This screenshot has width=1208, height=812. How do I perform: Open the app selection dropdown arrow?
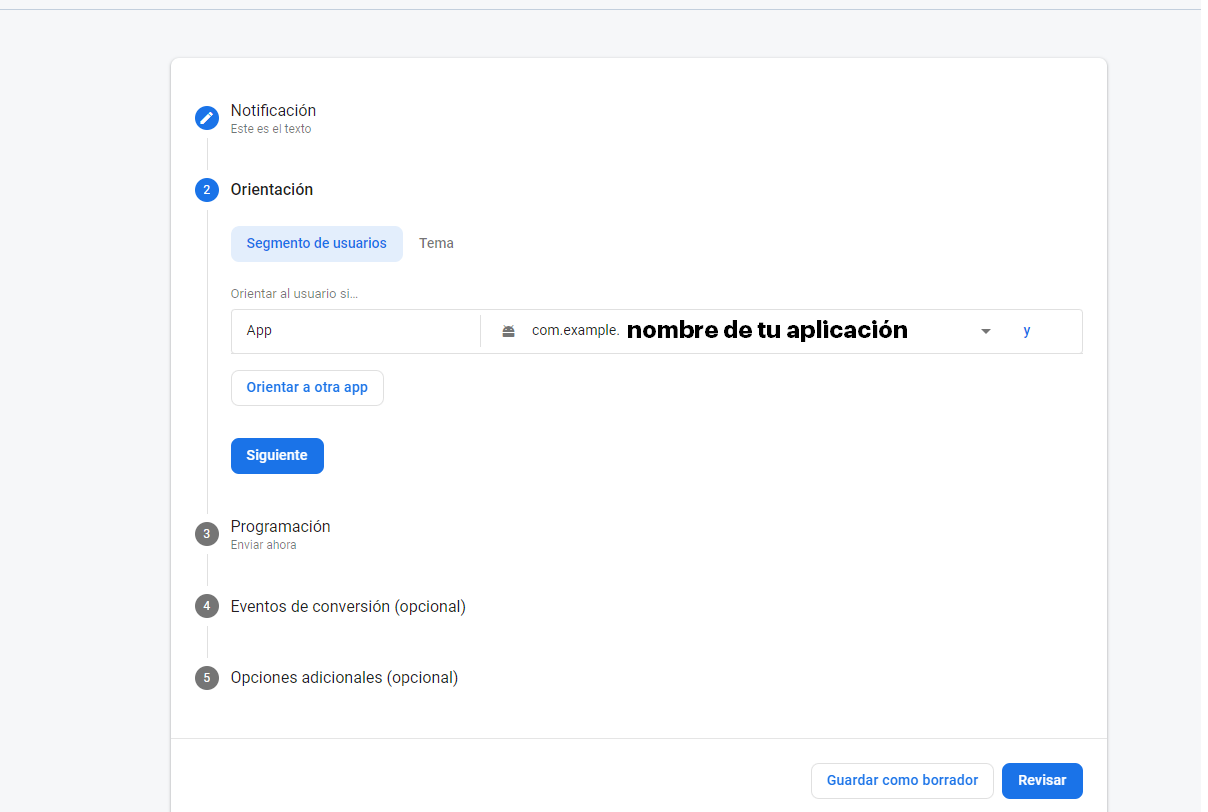point(986,331)
